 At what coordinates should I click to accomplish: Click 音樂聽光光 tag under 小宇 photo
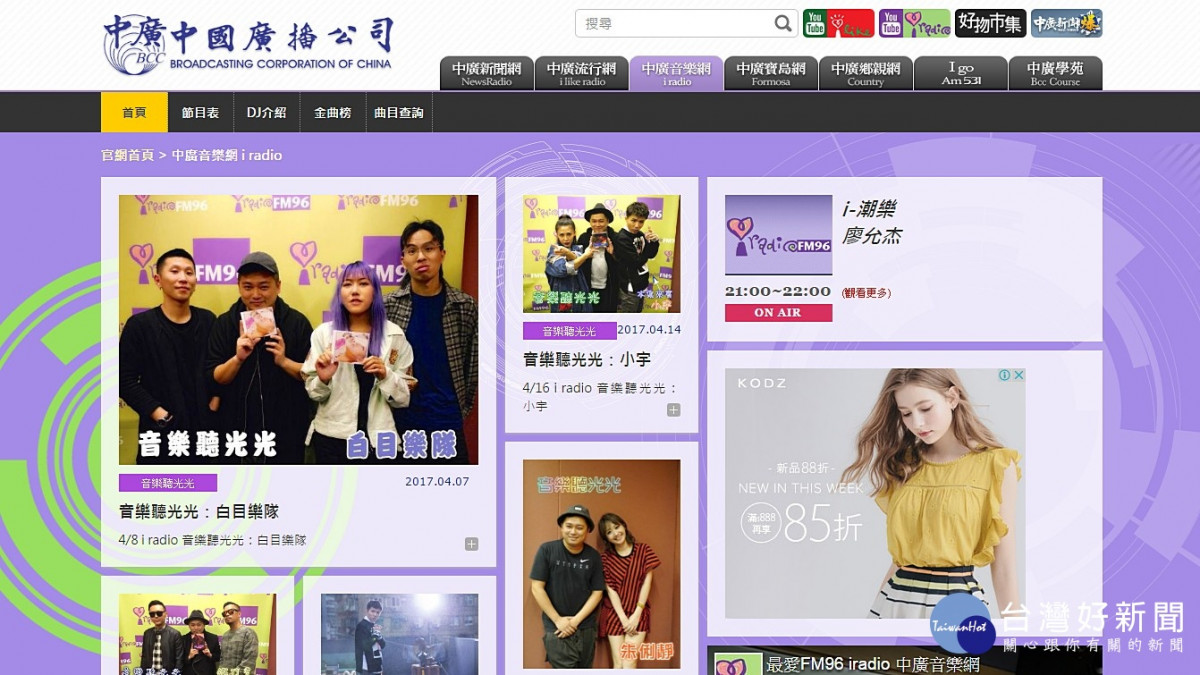coord(570,331)
